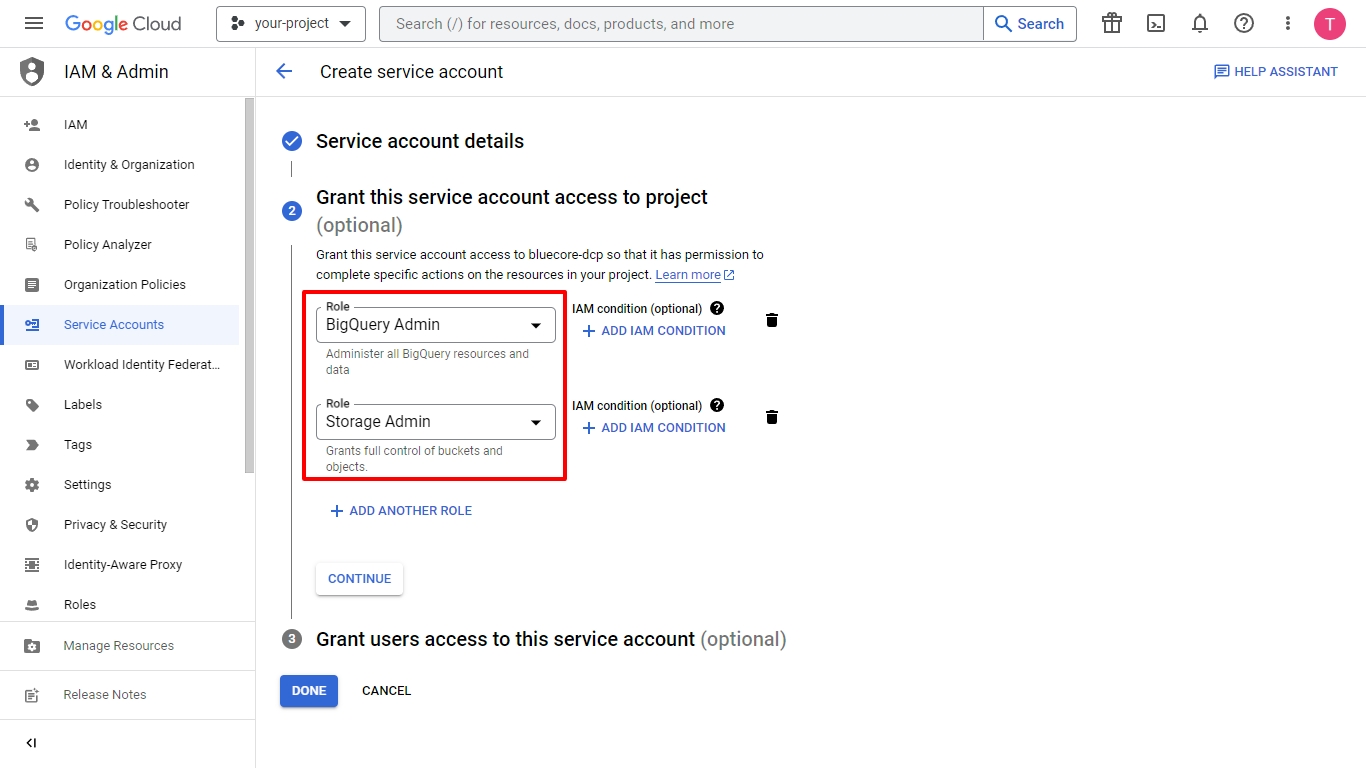
Task: Click the gift free trial icon
Action: [x=1112, y=24]
